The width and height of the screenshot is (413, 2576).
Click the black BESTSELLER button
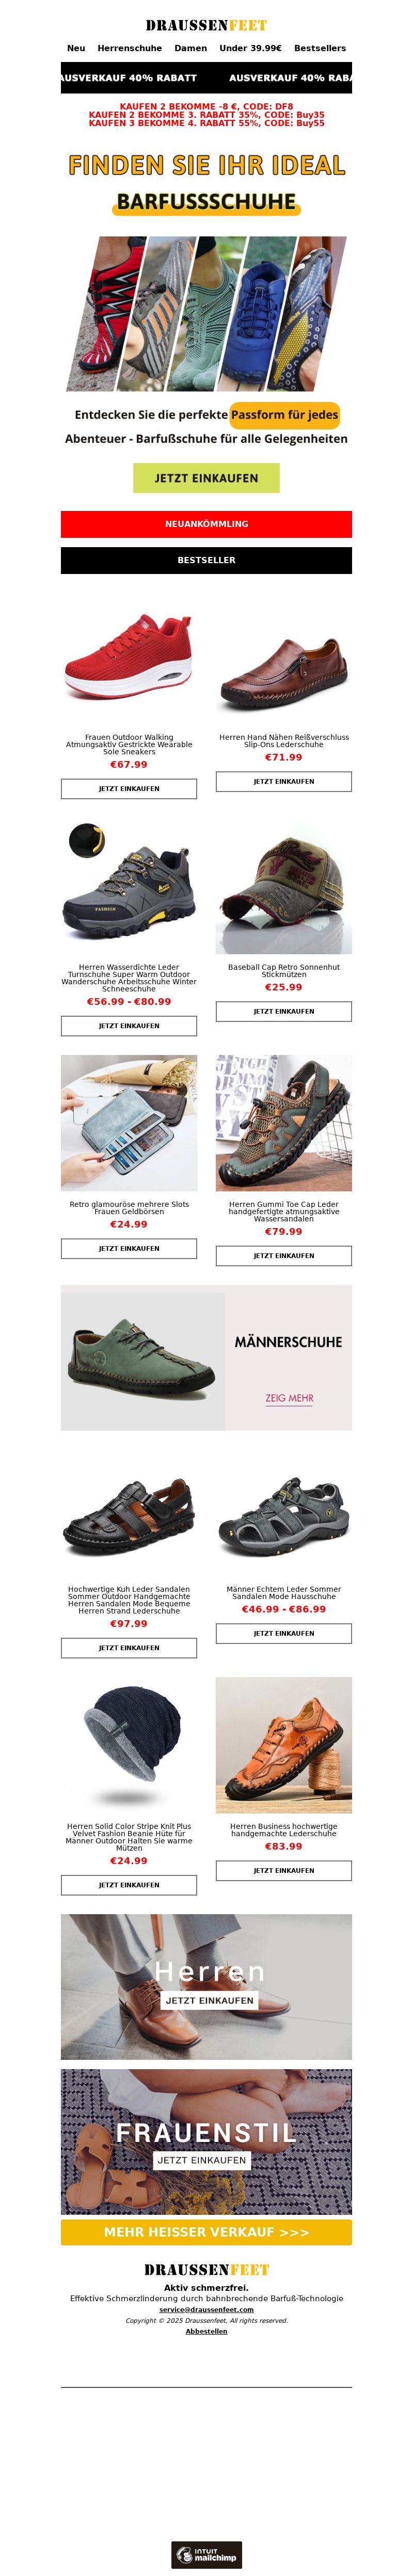point(206,560)
